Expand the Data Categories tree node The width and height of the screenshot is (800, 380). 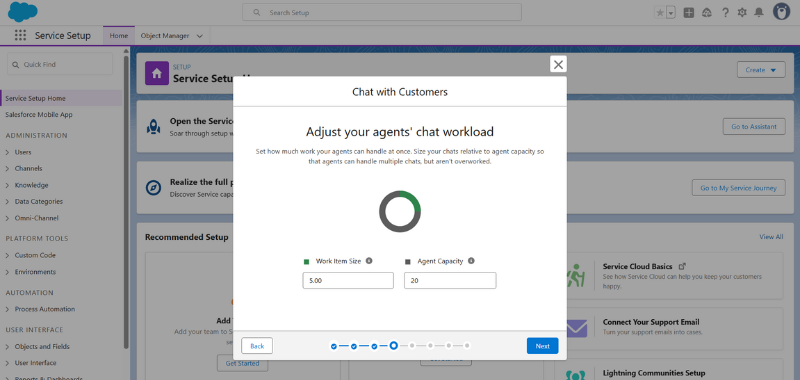pyautogui.click(x=7, y=201)
